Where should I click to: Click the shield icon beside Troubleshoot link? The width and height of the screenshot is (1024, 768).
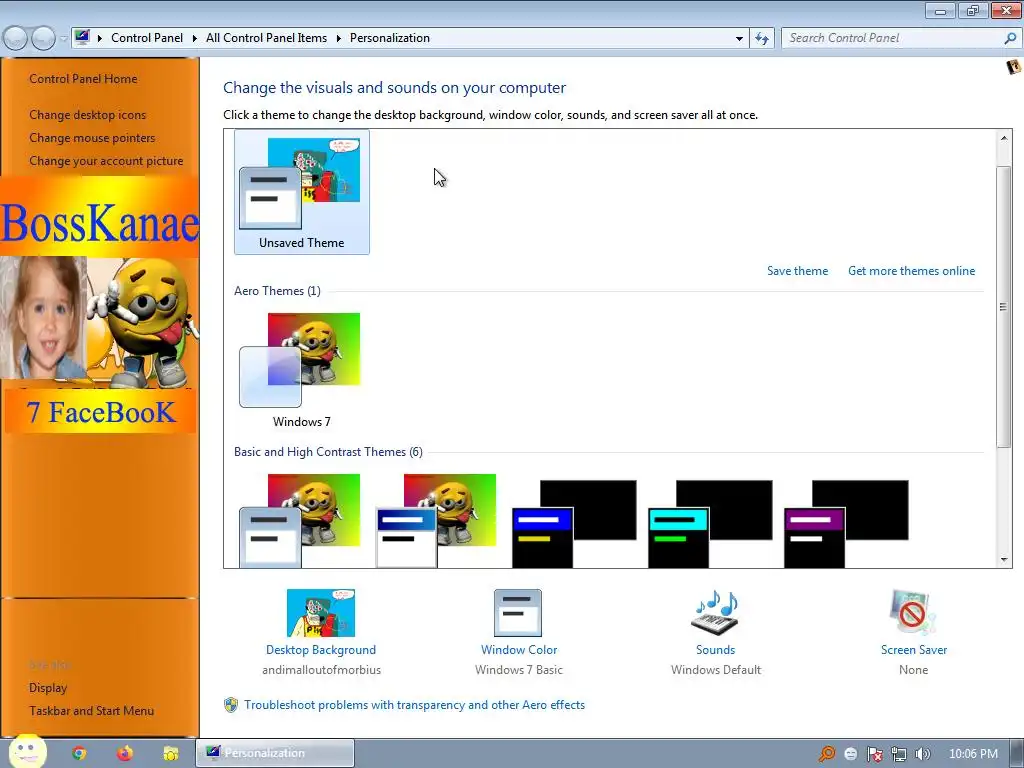coord(231,705)
